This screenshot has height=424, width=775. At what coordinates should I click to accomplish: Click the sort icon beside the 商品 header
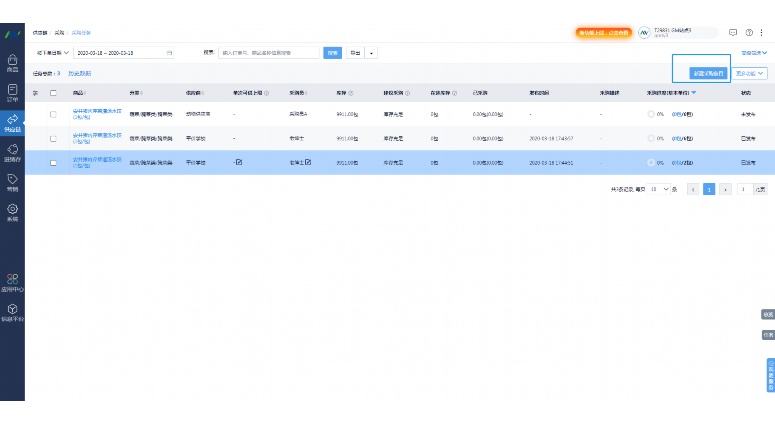(x=86, y=93)
